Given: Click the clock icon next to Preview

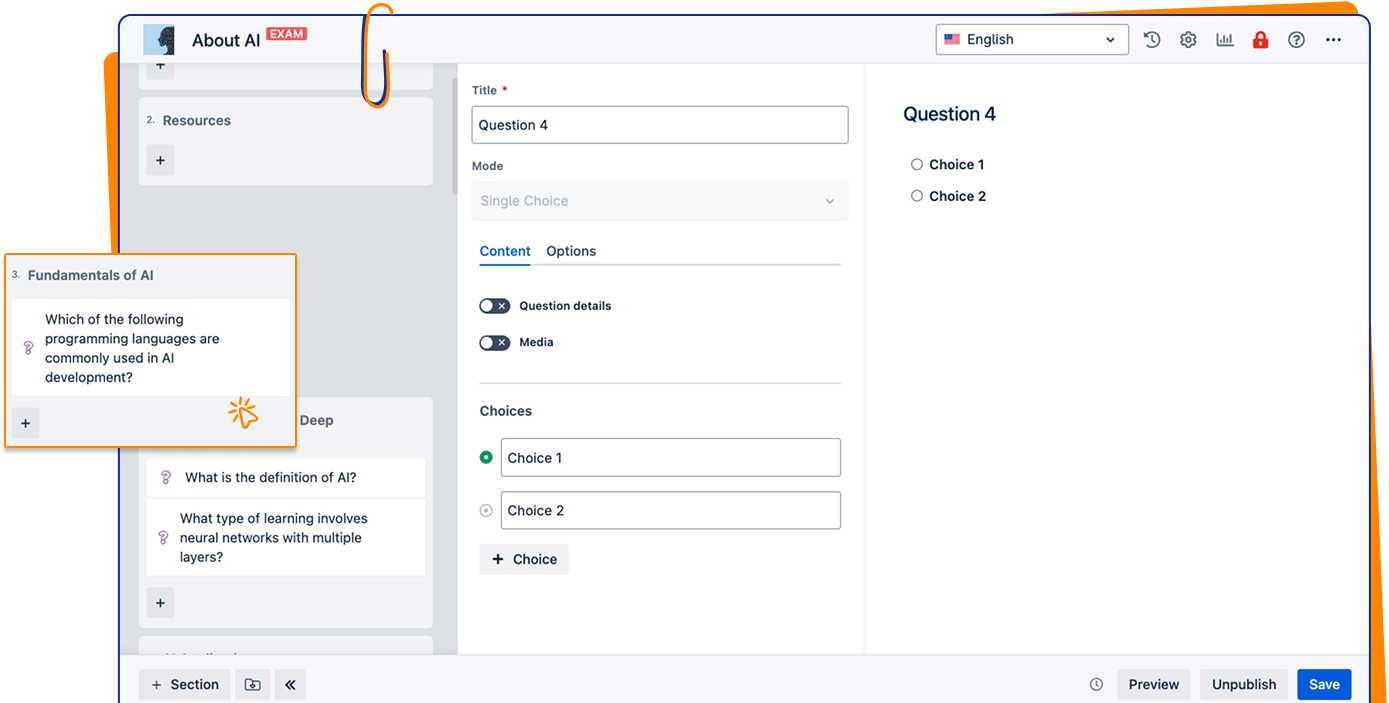Looking at the screenshot, I should [x=1096, y=685].
